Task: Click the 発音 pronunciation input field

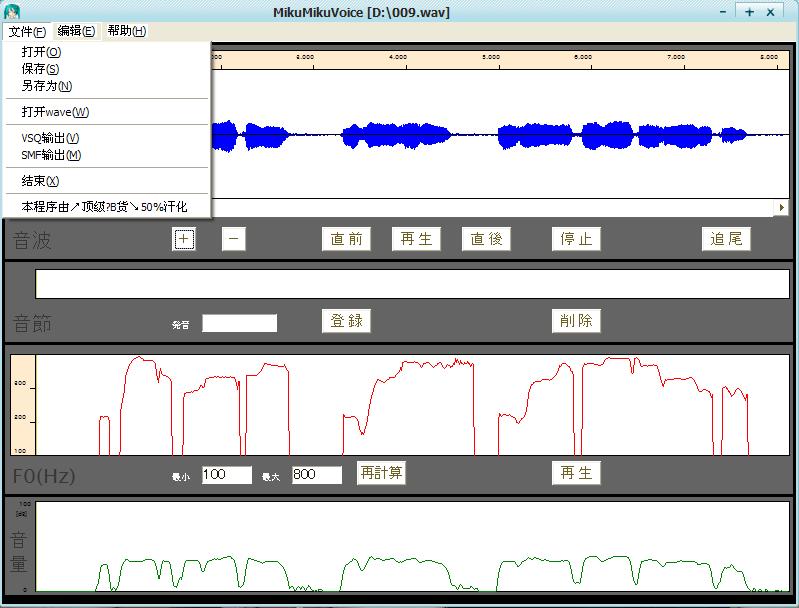Action: point(239,323)
